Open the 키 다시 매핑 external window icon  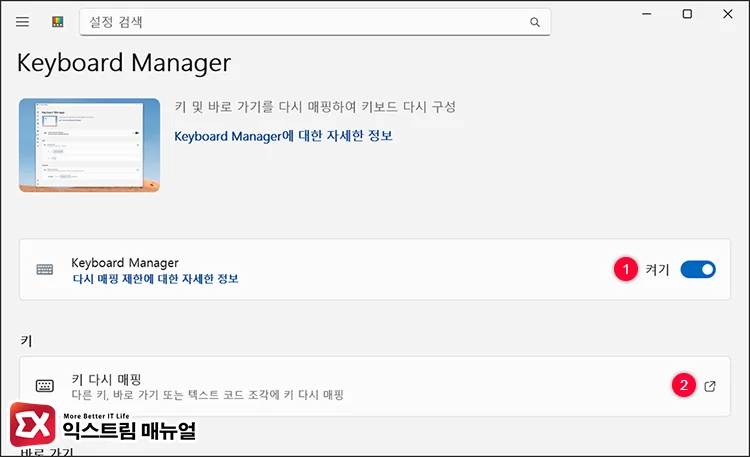click(x=710, y=386)
